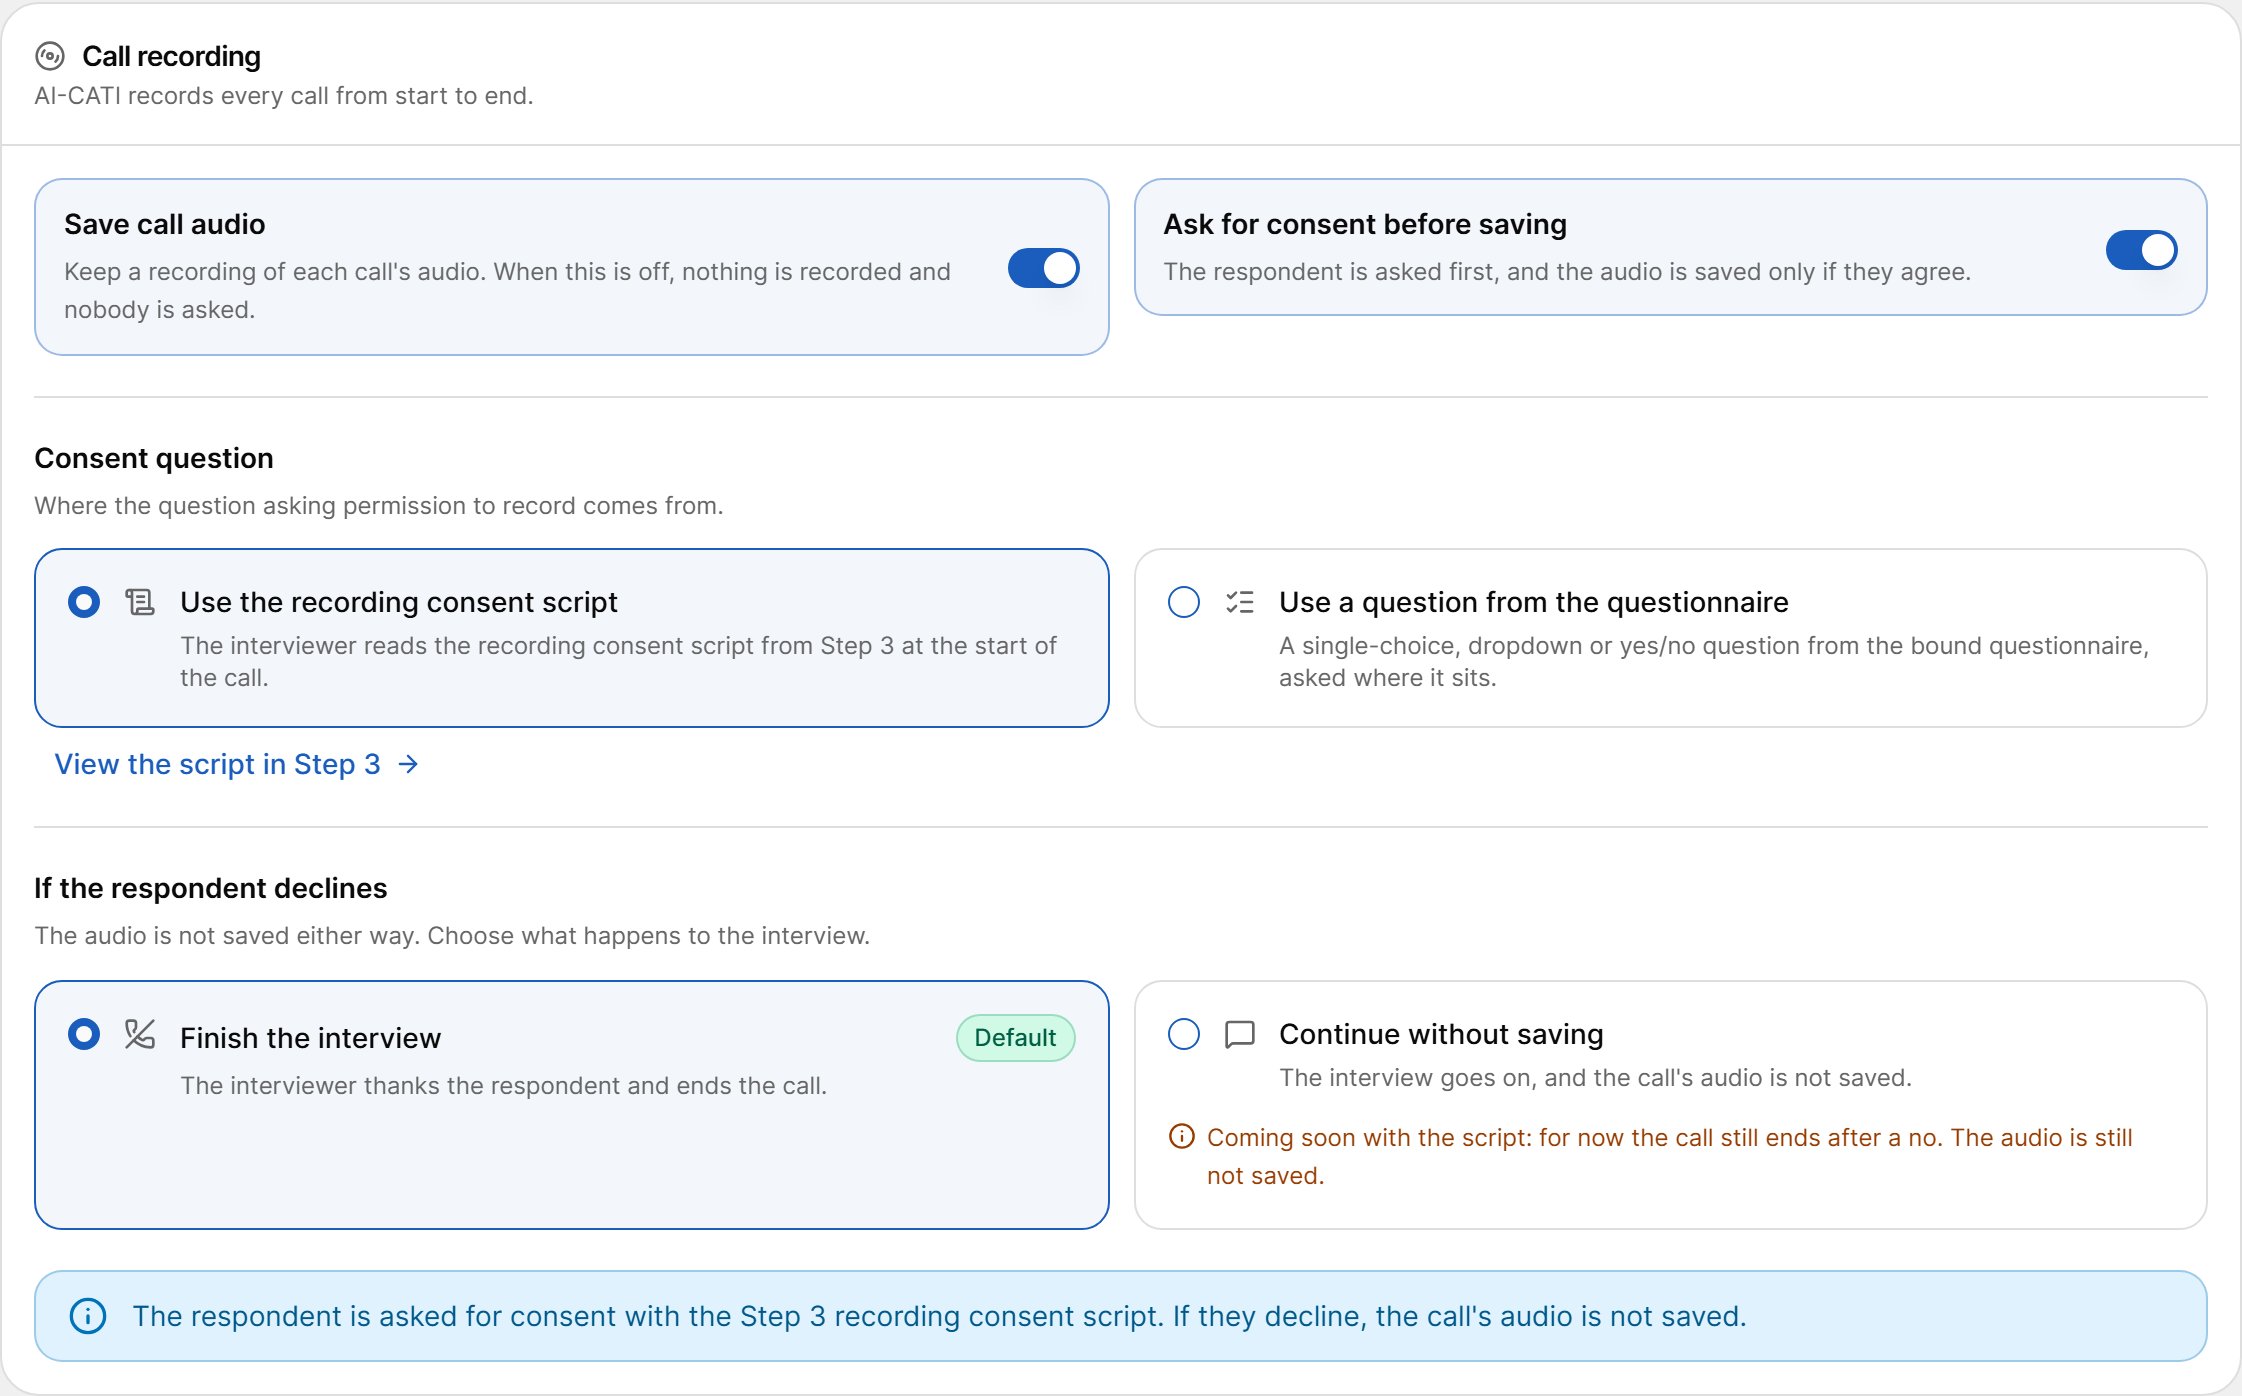Click the arrow icon after View the script
2242x1396 pixels.
pos(408,764)
